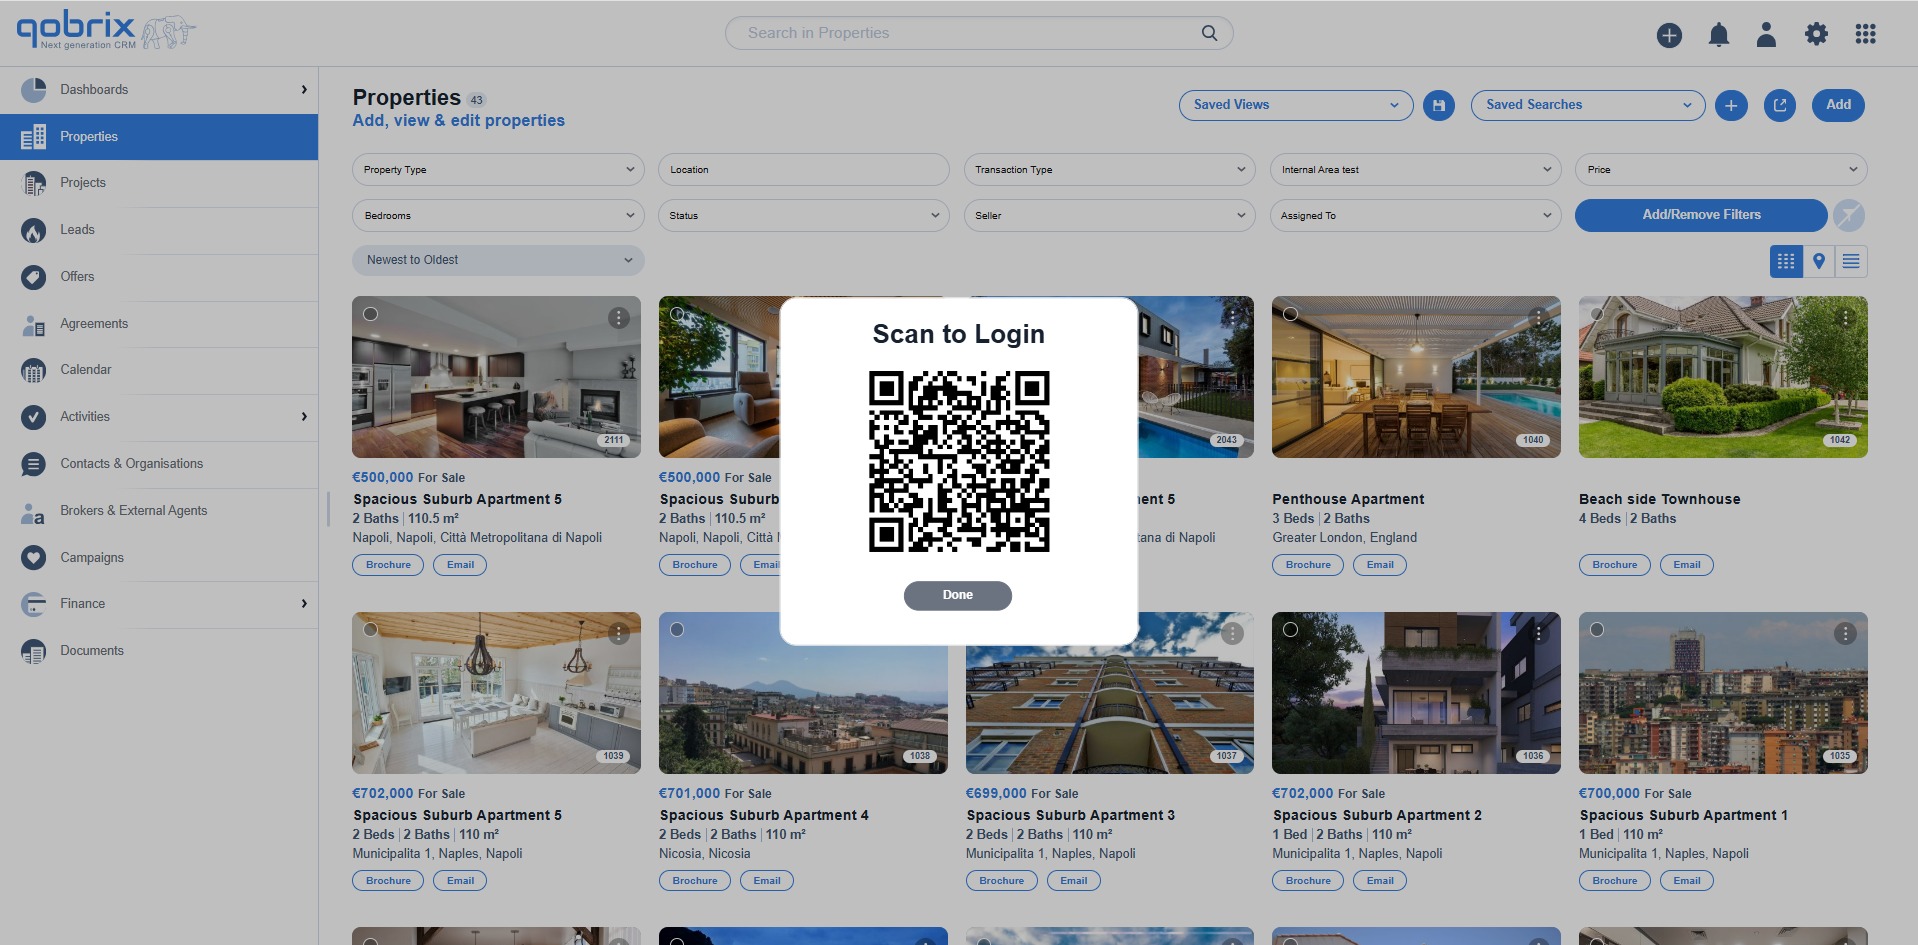Screen dimensions: 1918x945
Task: Open options menu on property 1037 card
Action: [x=1232, y=634]
